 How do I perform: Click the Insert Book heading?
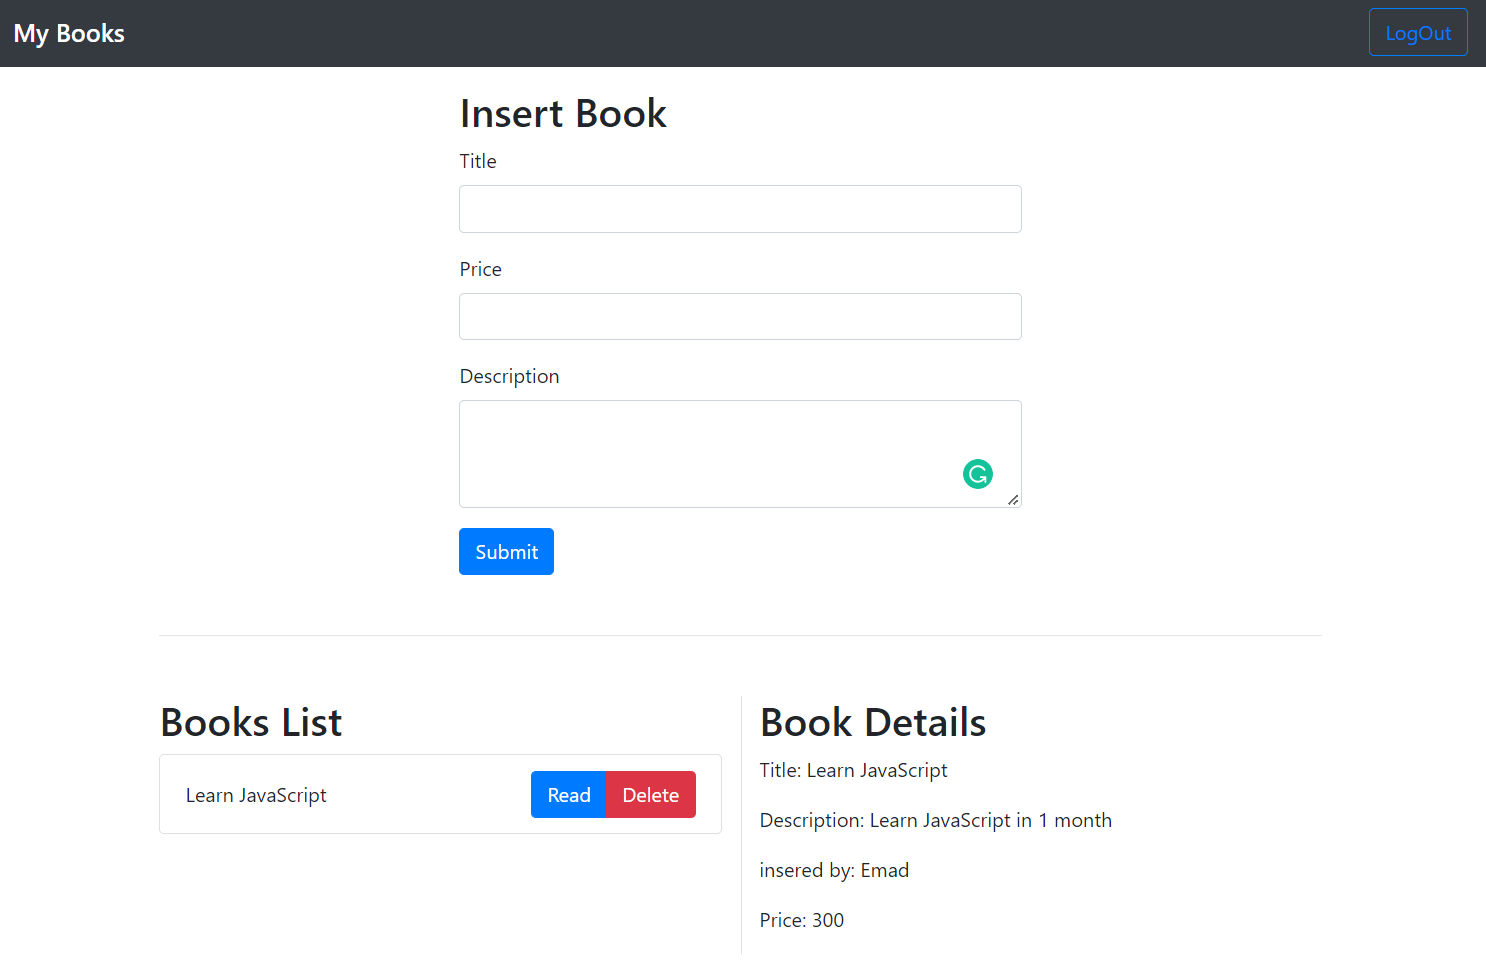click(x=563, y=113)
